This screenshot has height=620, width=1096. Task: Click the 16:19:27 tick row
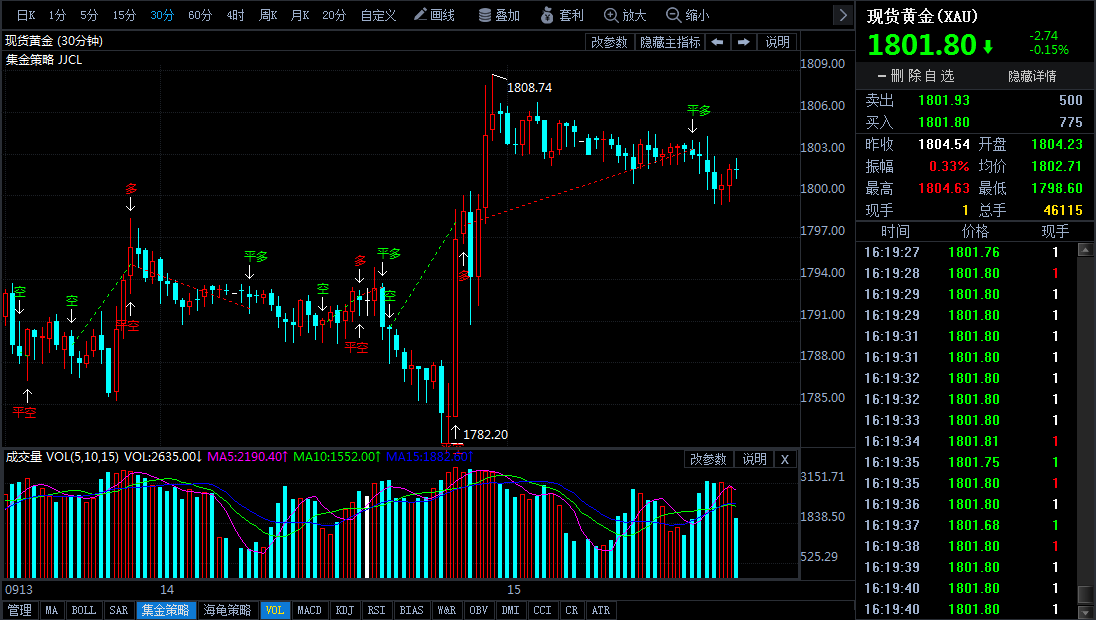tap(966, 252)
